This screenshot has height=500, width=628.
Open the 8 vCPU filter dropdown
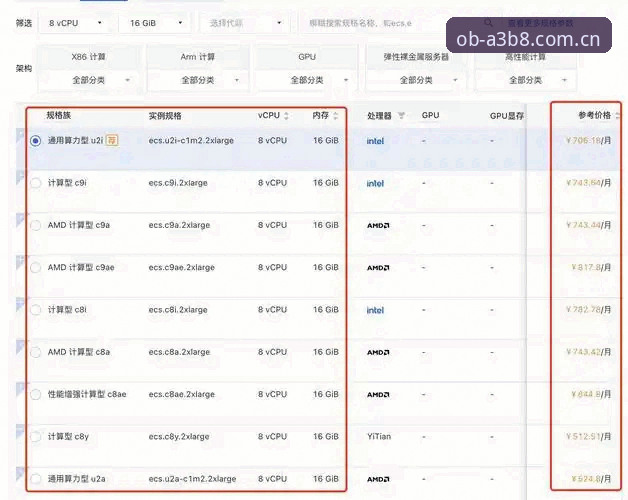[75, 23]
